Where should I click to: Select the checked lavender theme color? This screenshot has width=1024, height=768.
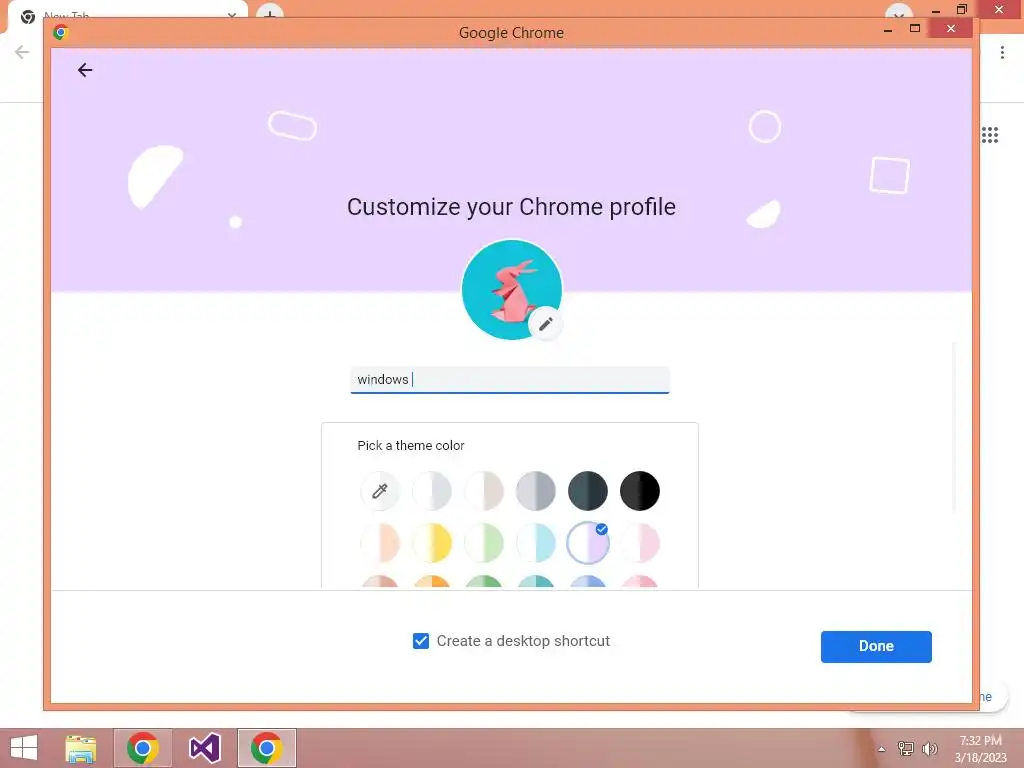(x=588, y=543)
